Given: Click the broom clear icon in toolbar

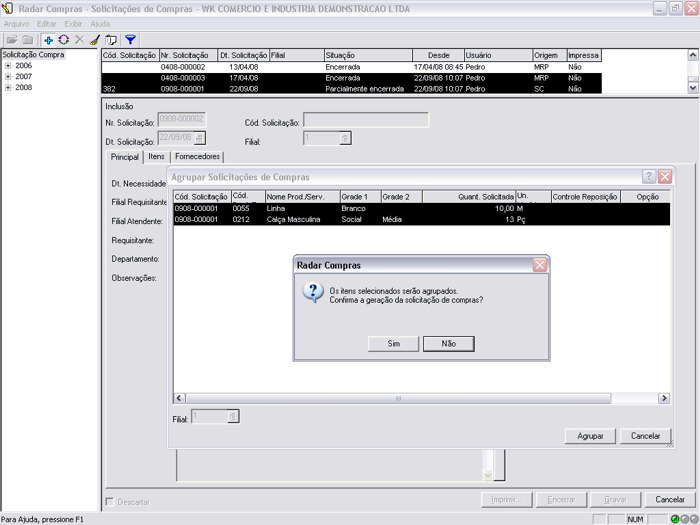Looking at the screenshot, I should tap(94, 39).
